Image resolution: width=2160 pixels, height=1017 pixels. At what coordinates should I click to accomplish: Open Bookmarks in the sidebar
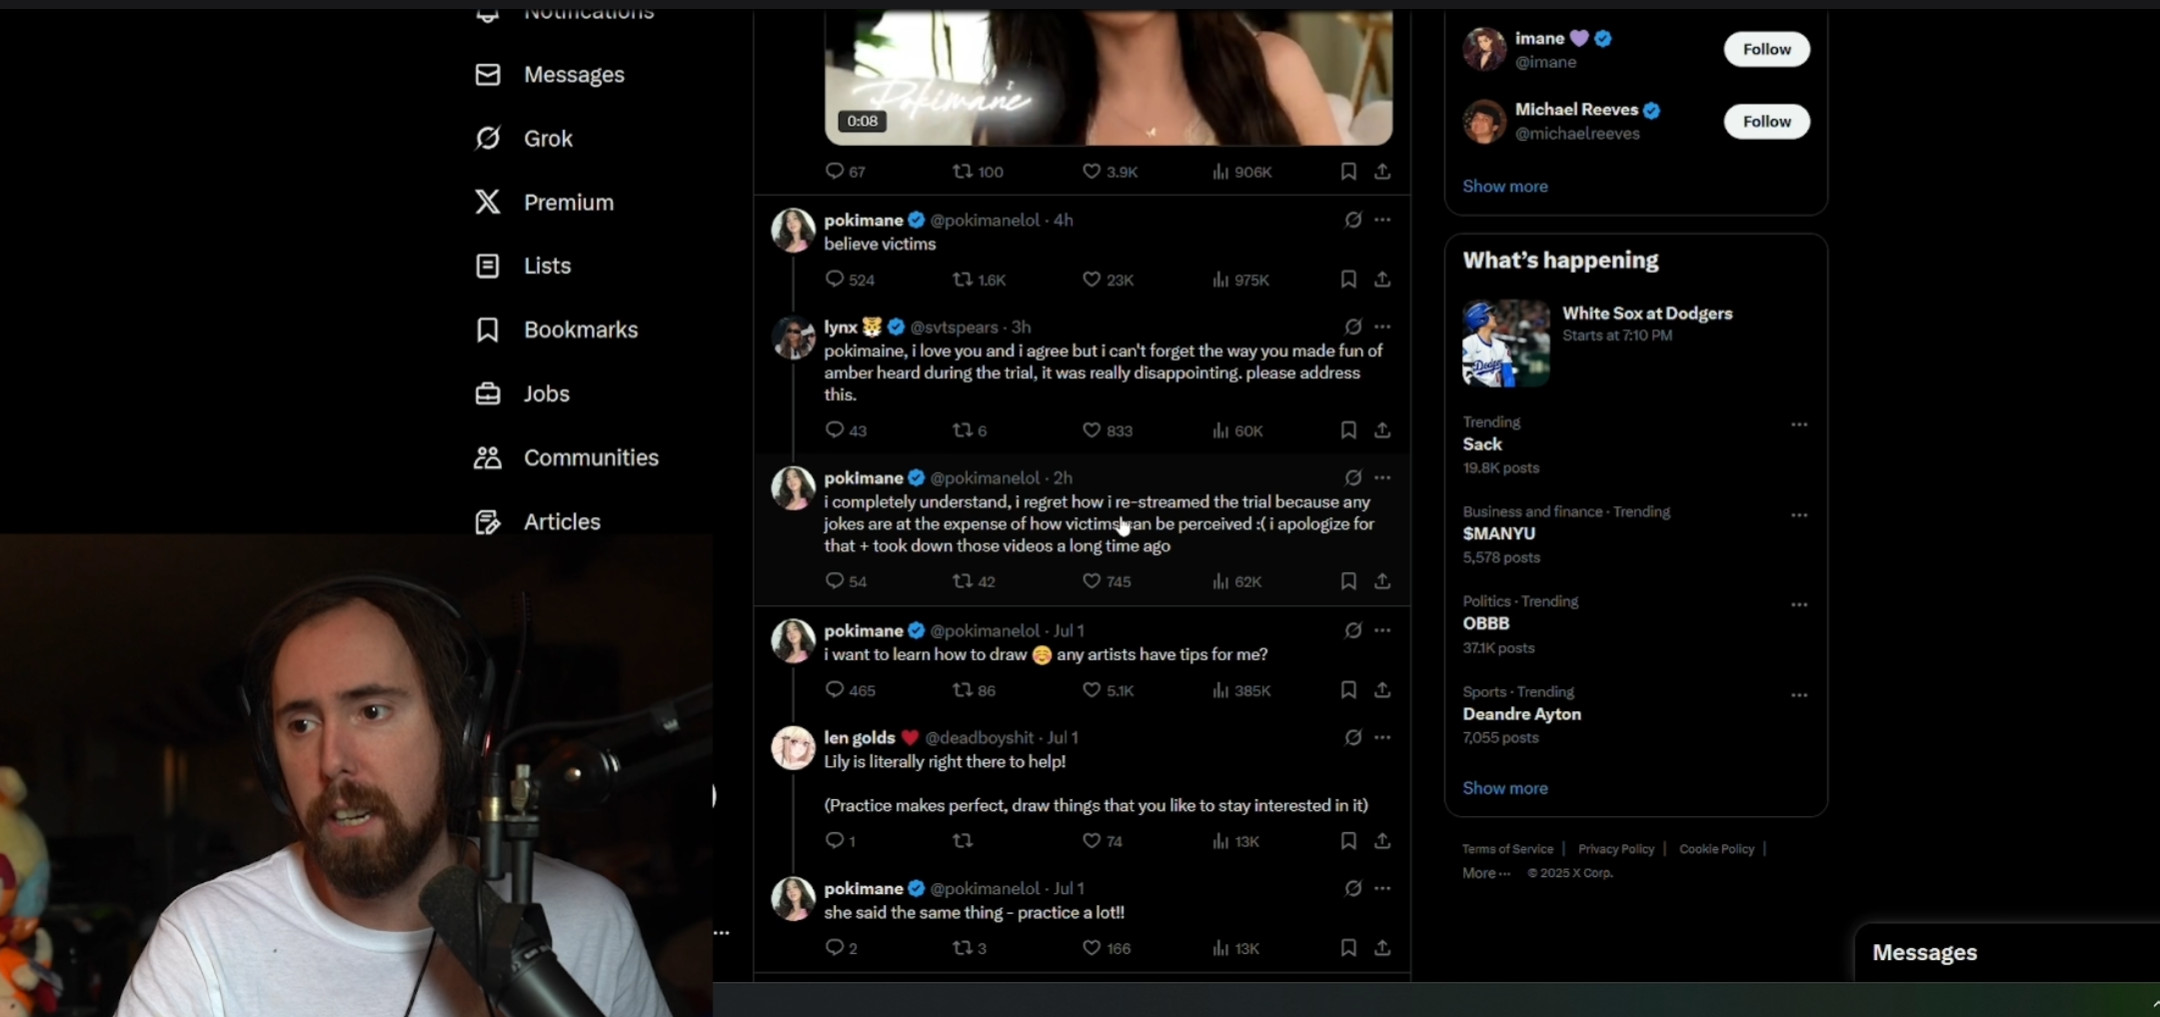click(556, 330)
